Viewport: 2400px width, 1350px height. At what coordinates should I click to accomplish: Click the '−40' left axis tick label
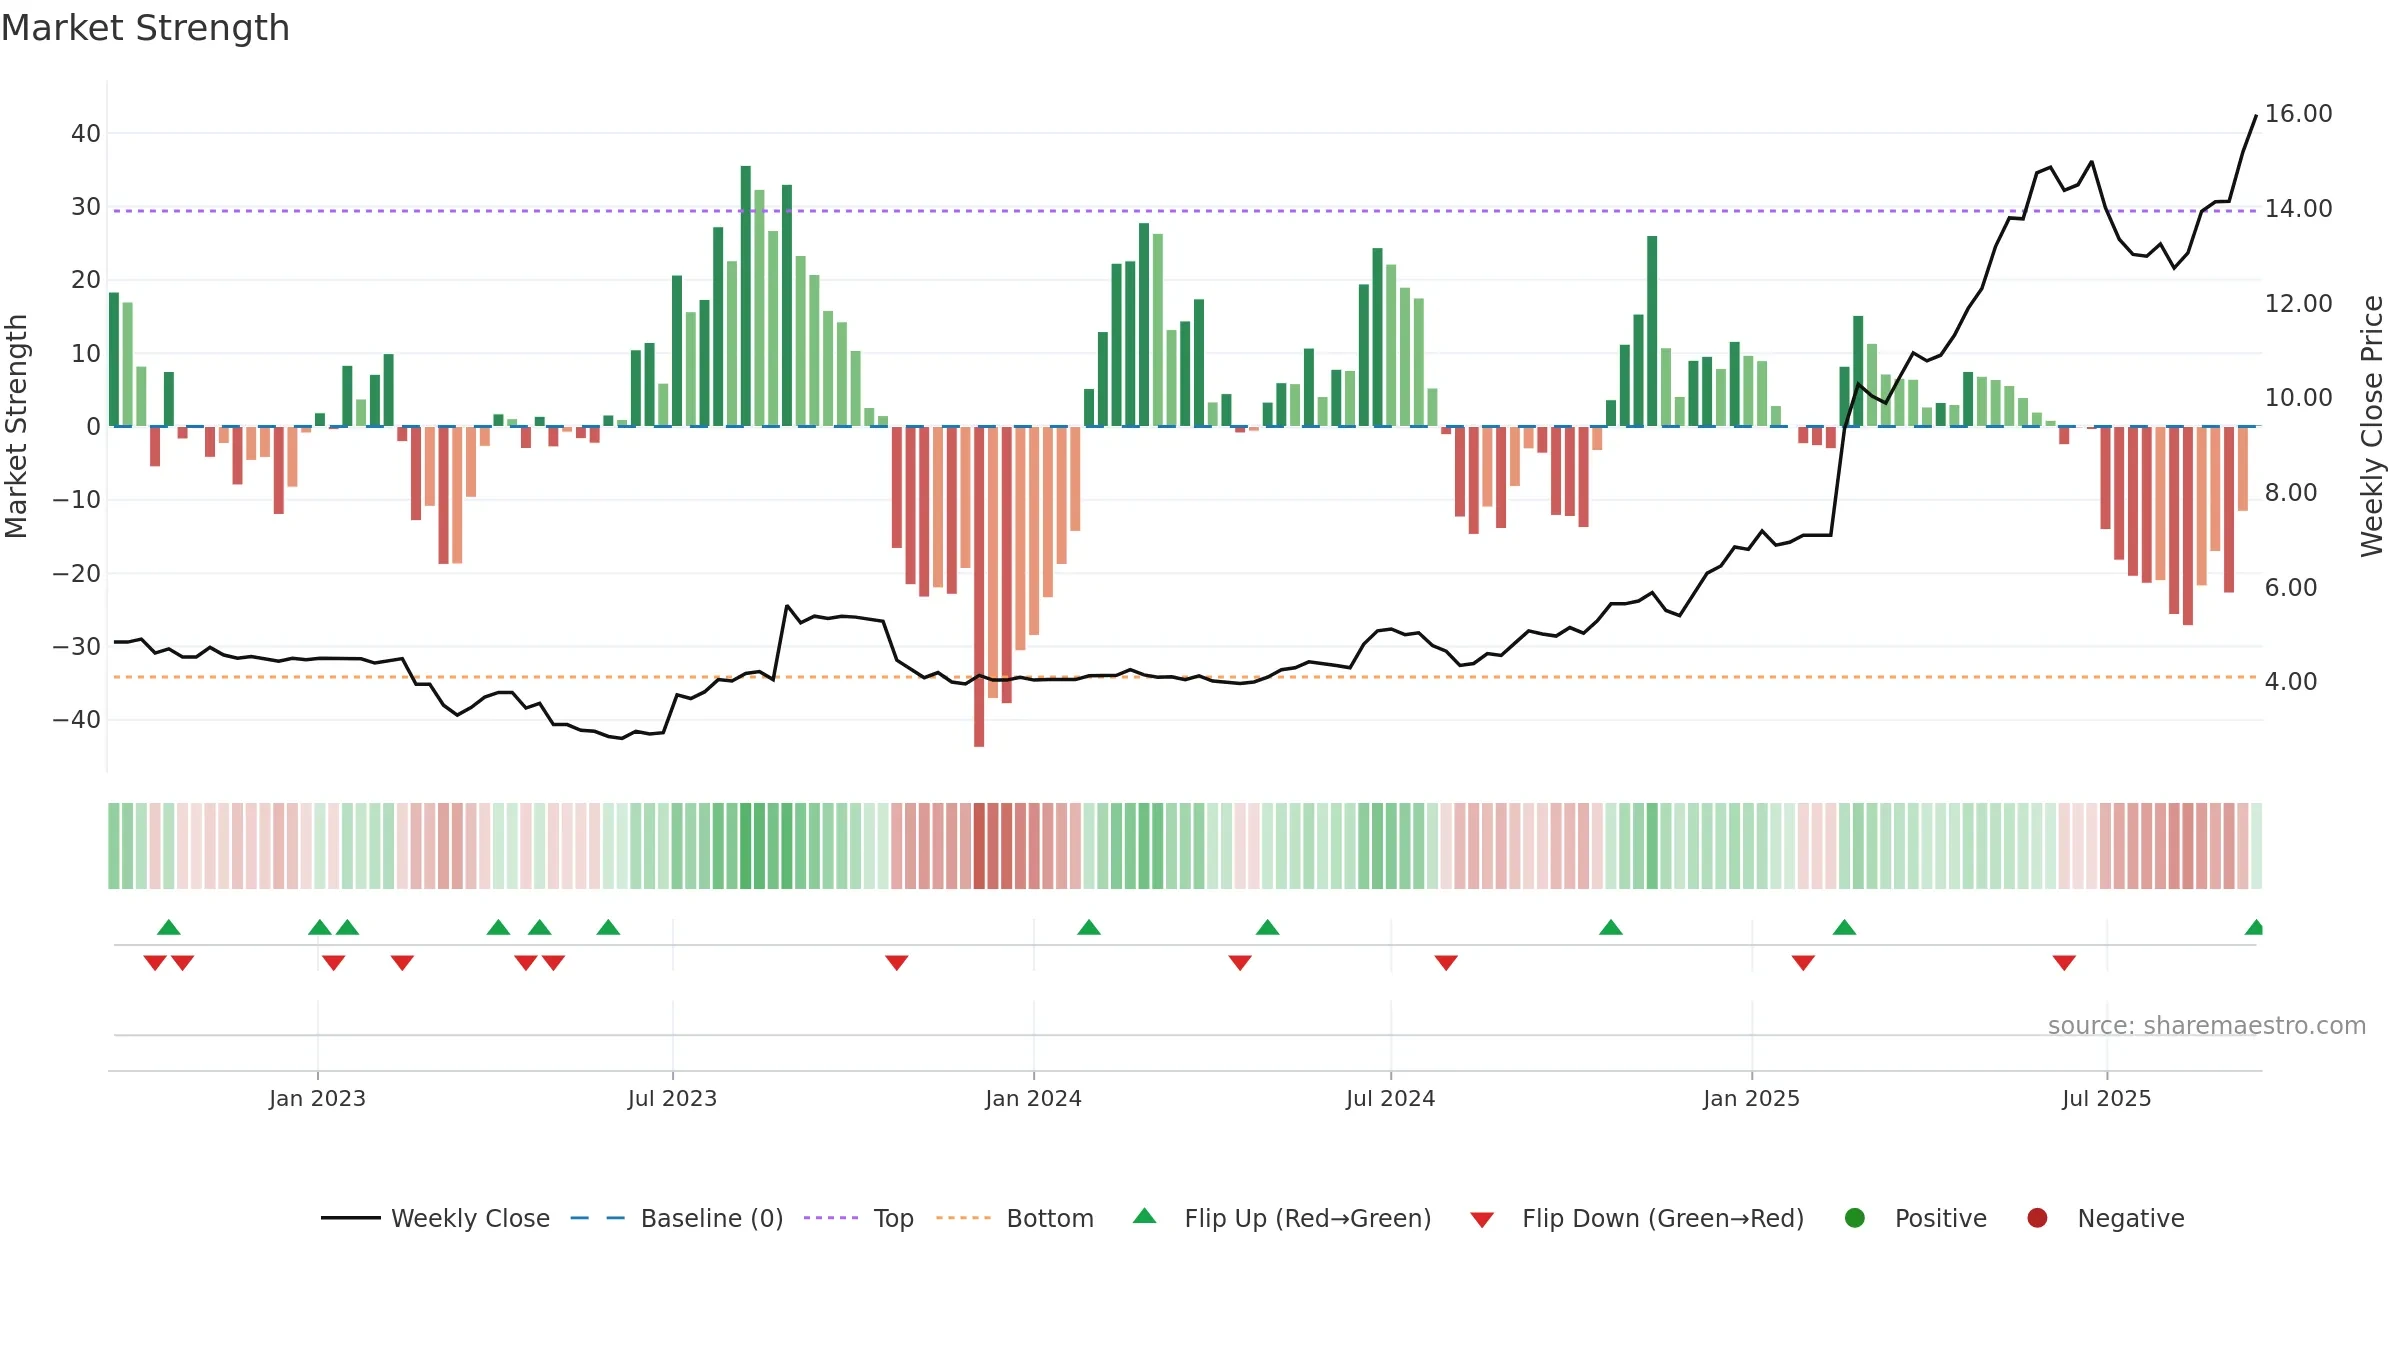pos(77,720)
